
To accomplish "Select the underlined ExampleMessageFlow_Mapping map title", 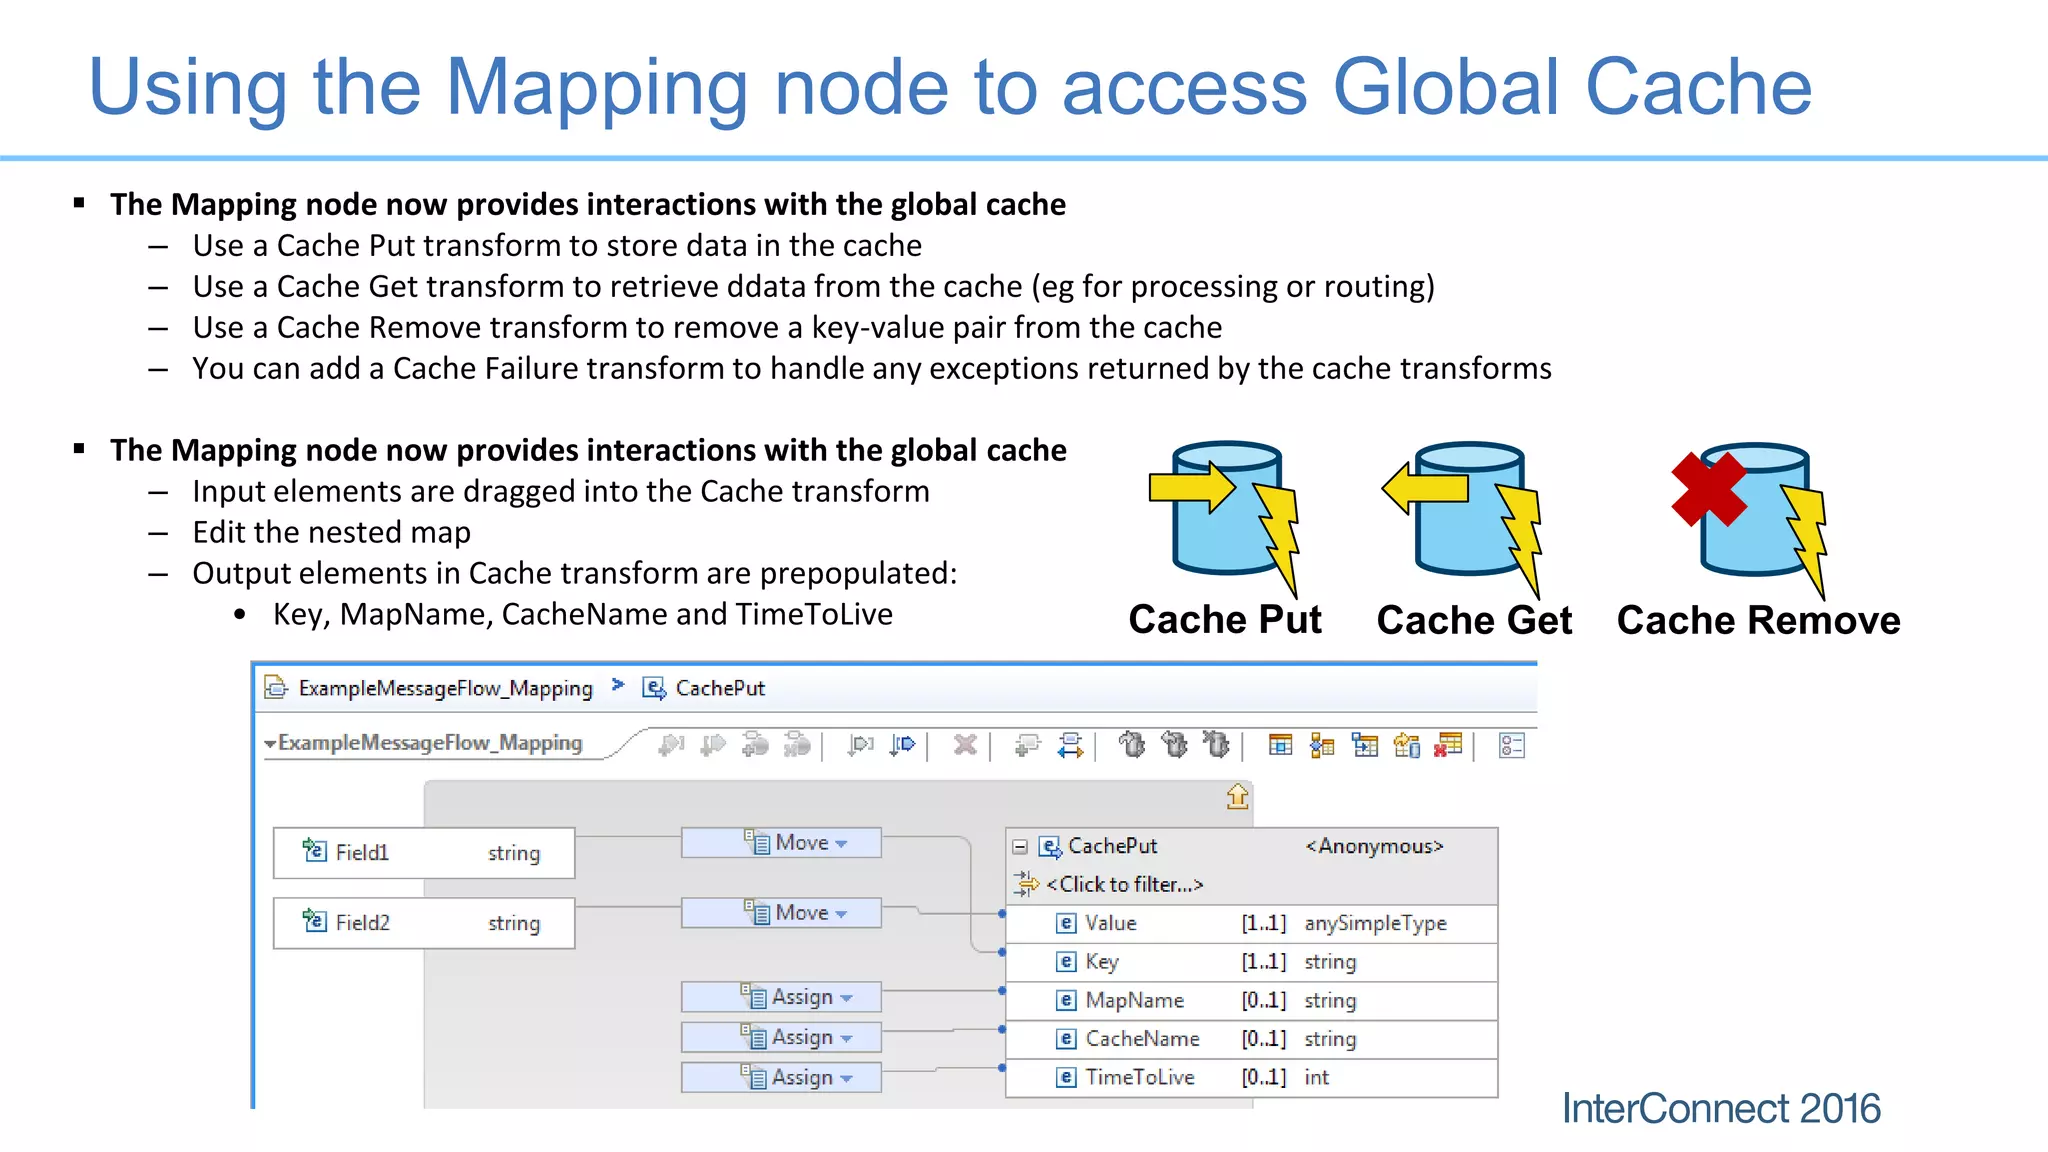I will pos(430,743).
